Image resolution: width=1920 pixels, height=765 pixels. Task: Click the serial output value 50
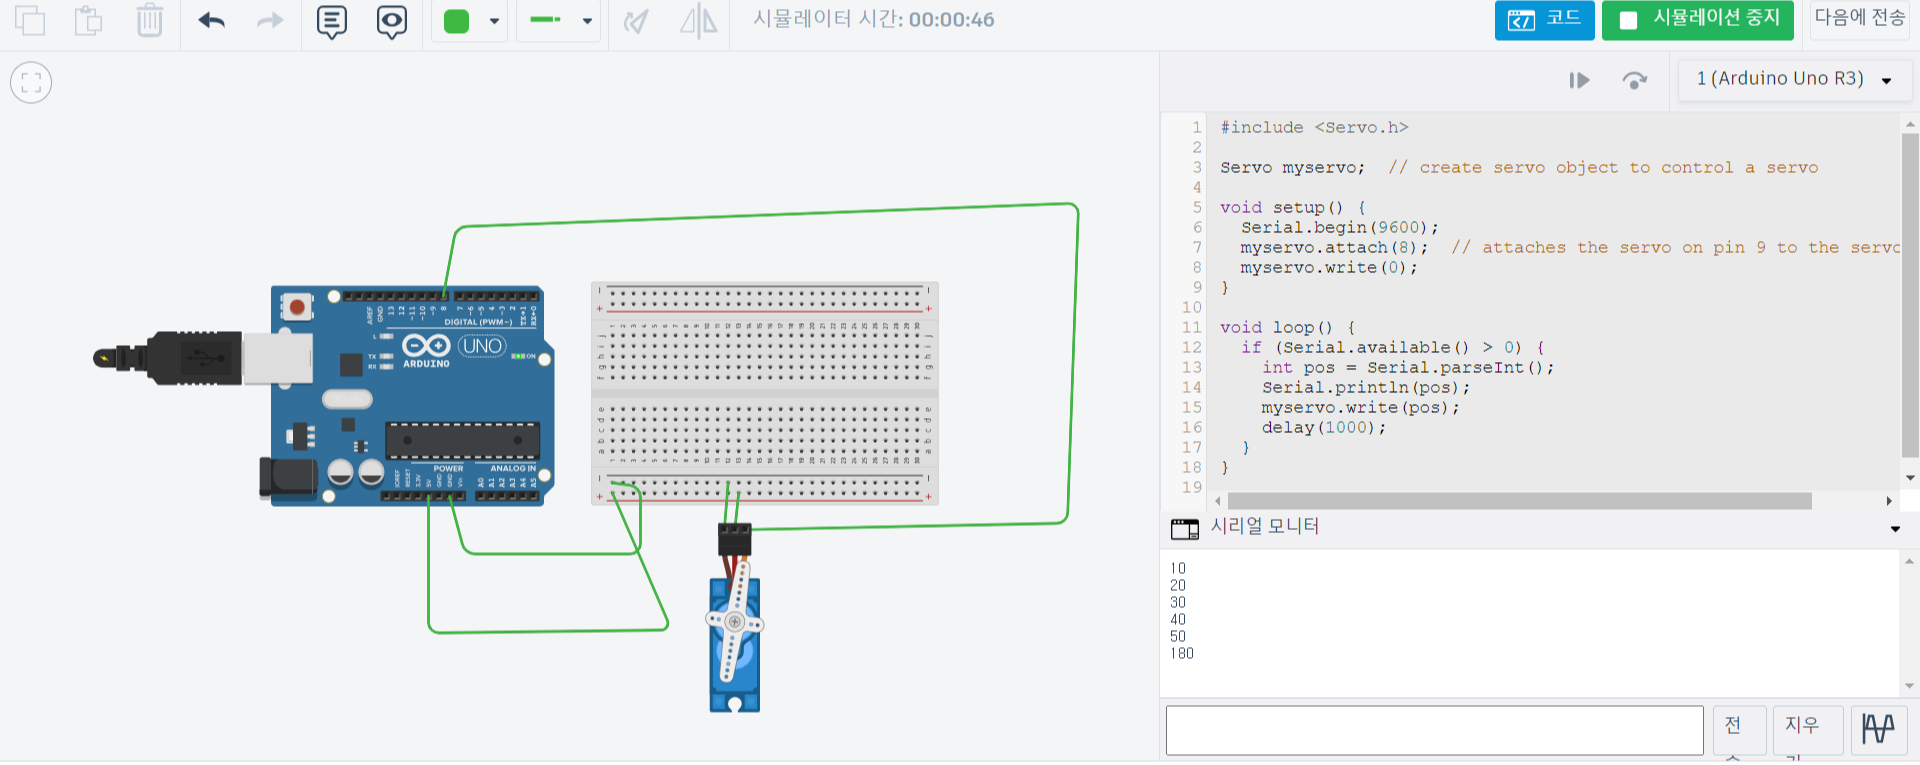[x=1178, y=637]
